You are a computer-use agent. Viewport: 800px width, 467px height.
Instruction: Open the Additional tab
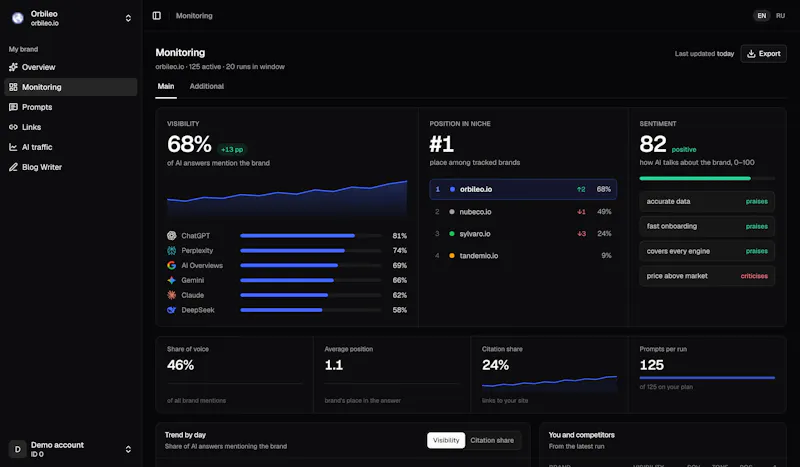coord(207,87)
